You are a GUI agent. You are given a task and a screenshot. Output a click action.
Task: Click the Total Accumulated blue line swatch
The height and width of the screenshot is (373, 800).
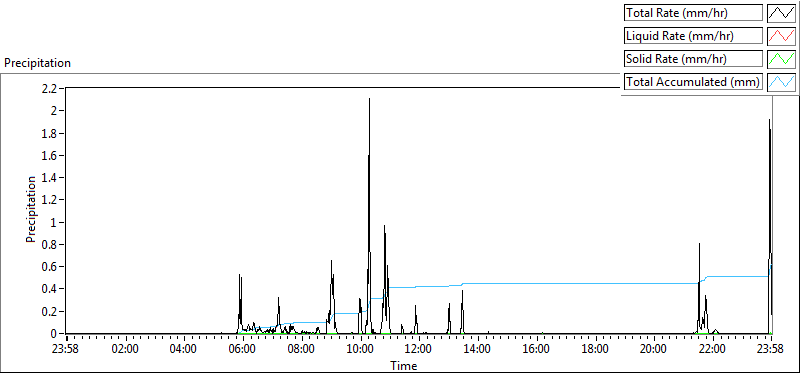click(x=782, y=82)
